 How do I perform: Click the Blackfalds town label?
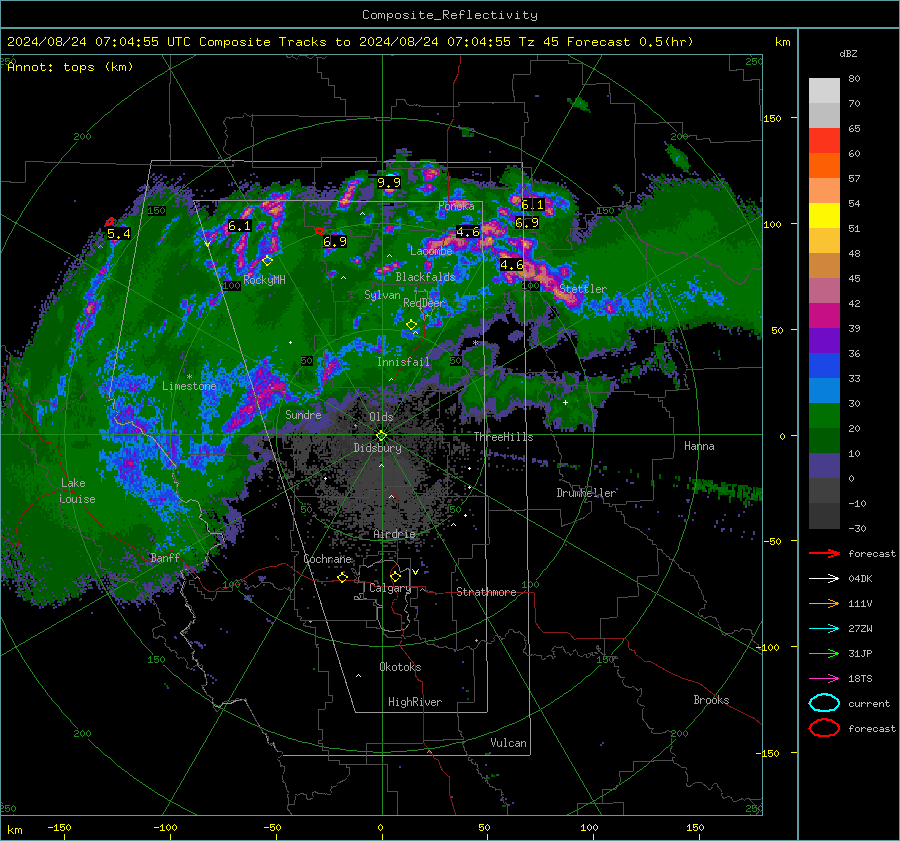(x=425, y=277)
